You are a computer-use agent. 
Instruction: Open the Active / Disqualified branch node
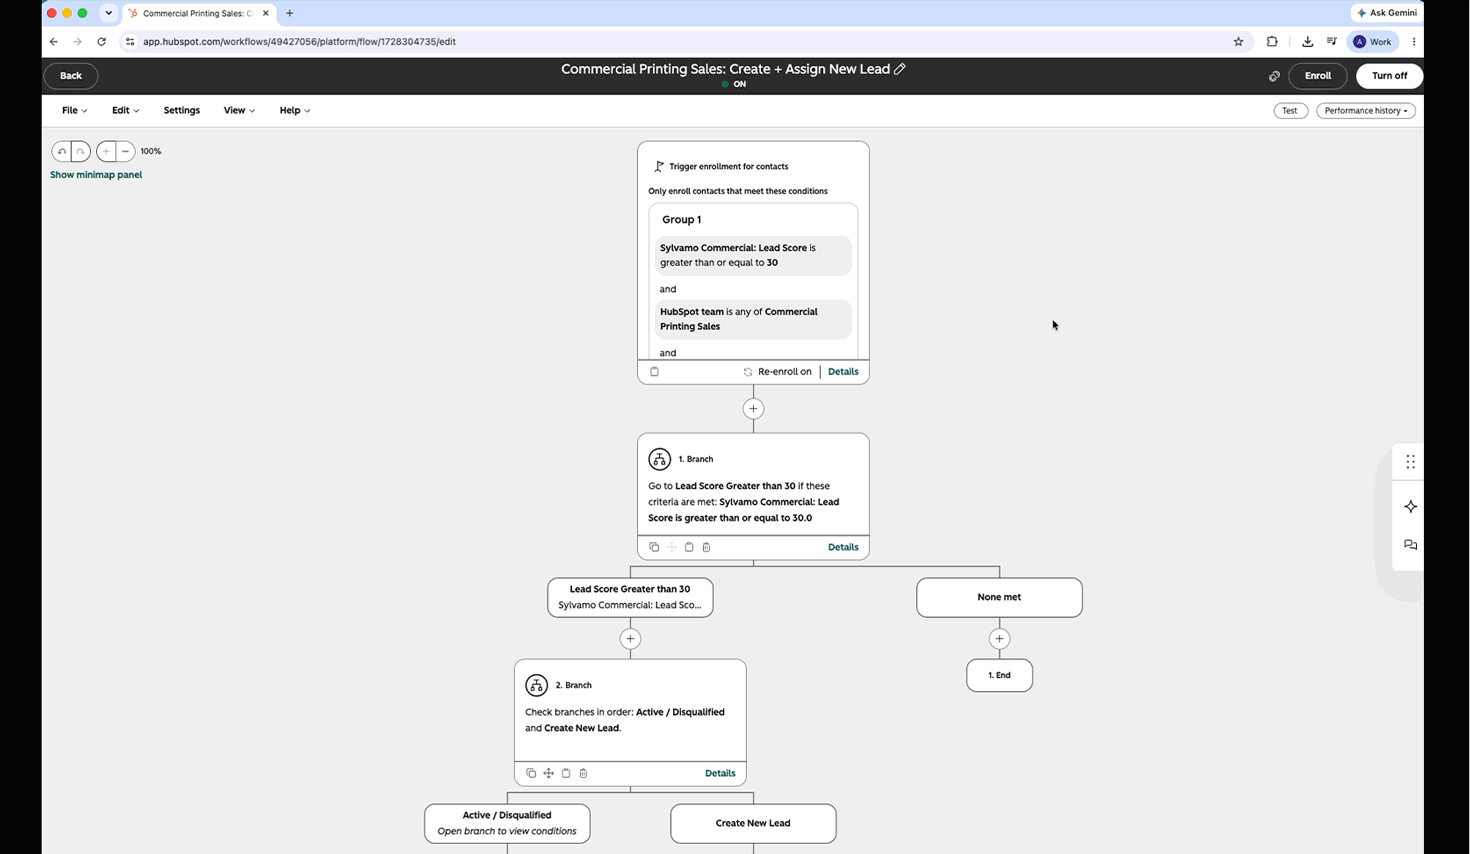pyautogui.click(x=507, y=823)
